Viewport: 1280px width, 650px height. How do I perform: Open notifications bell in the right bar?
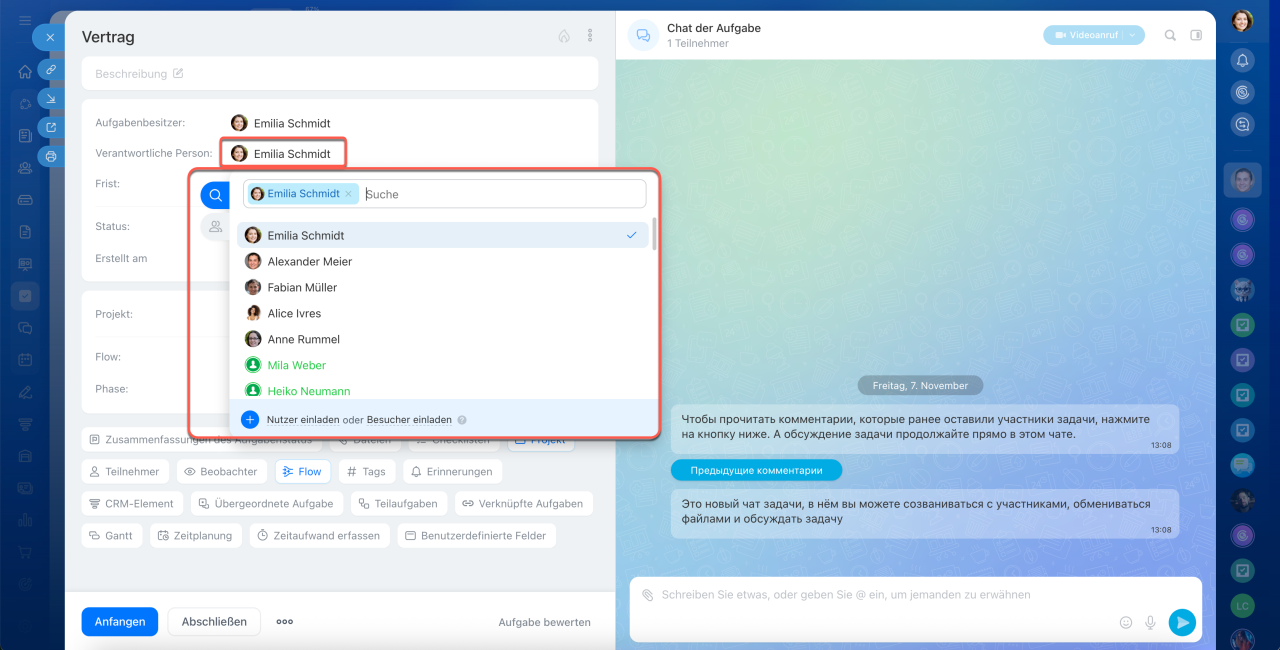[x=1242, y=60]
